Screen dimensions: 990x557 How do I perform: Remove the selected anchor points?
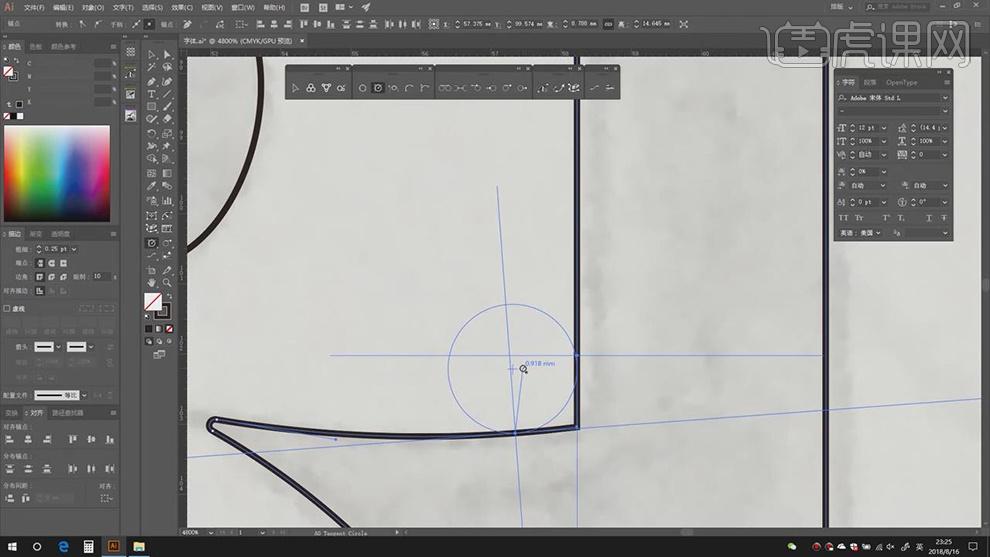[188, 24]
